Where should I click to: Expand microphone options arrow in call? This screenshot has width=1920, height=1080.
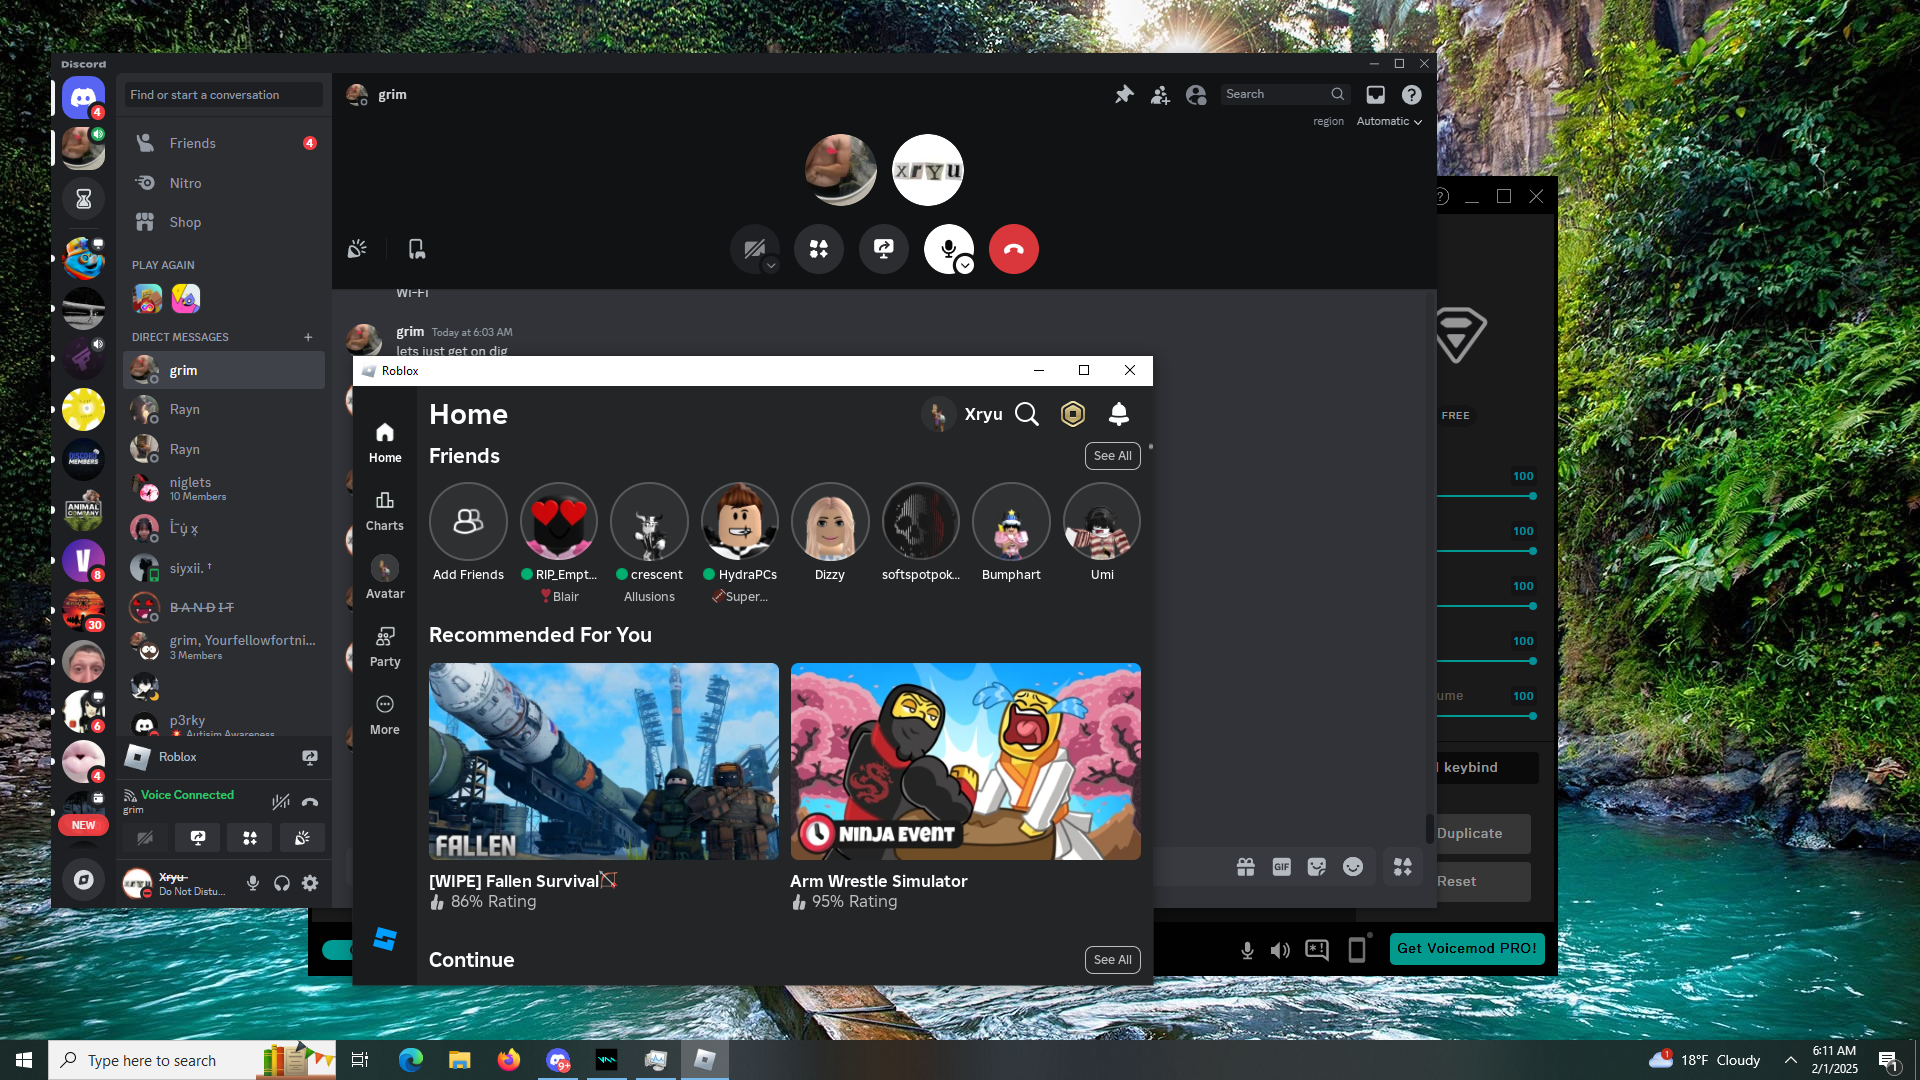coord(965,266)
